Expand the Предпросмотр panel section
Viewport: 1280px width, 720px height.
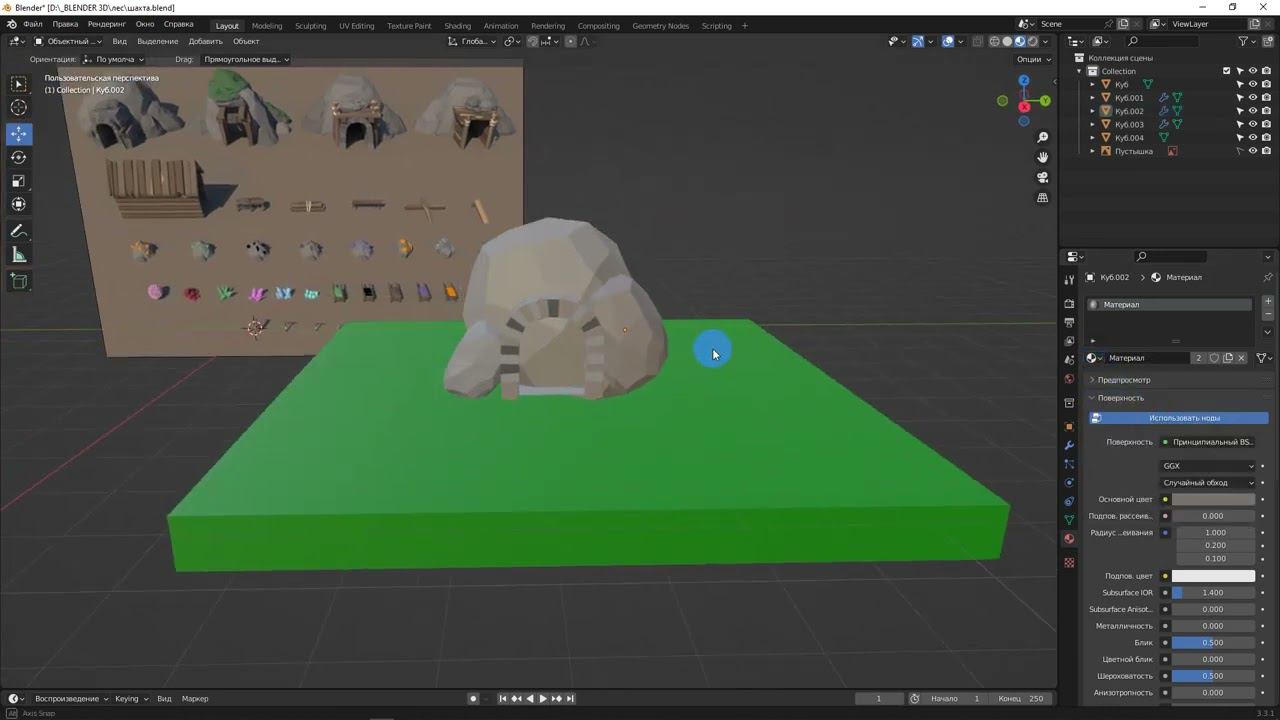pos(1124,380)
